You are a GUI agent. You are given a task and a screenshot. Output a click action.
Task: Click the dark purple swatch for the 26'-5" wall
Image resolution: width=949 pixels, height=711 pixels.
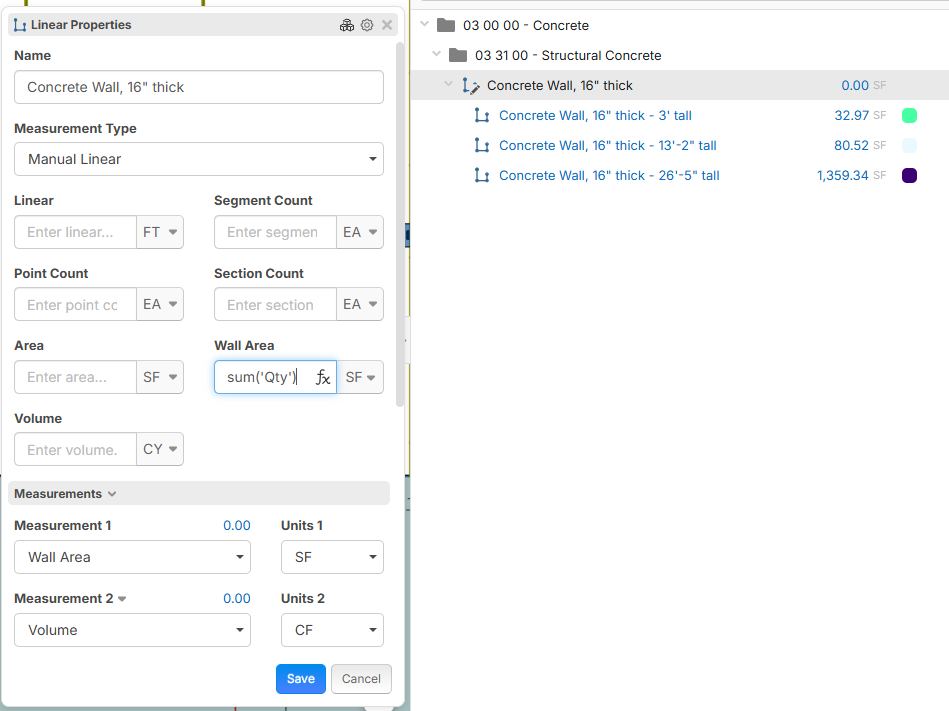(909, 176)
